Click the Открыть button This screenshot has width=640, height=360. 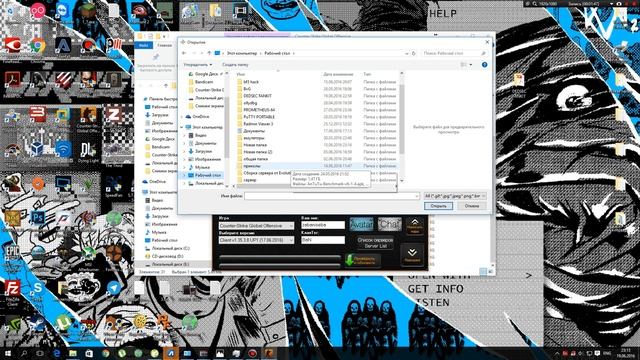click(x=438, y=206)
